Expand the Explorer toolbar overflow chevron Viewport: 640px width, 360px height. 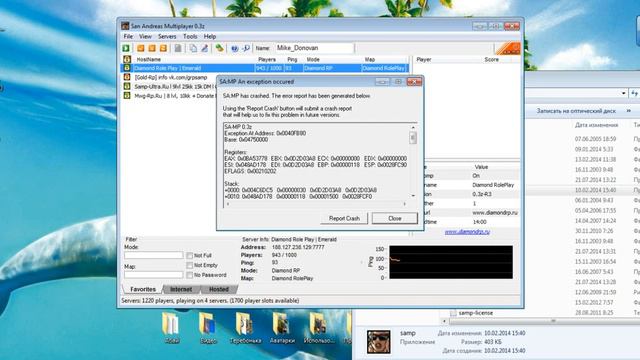point(629,111)
